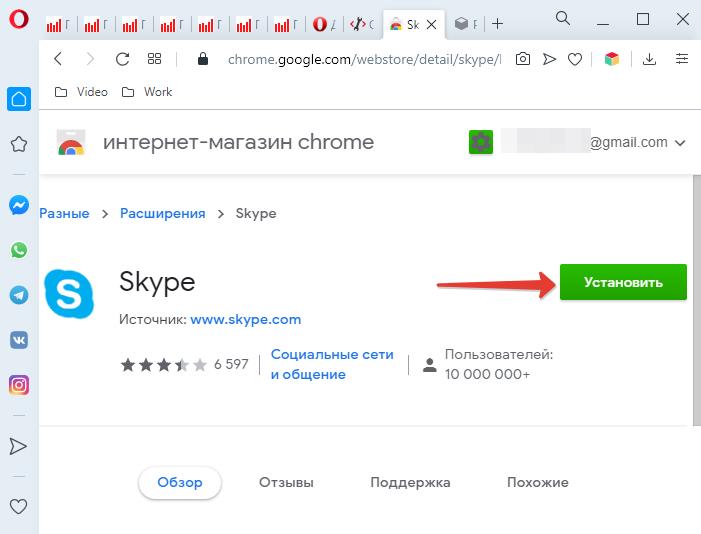Click the 10 000 000+ users count
Screen dimensions: 701x534
click(x=487, y=374)
